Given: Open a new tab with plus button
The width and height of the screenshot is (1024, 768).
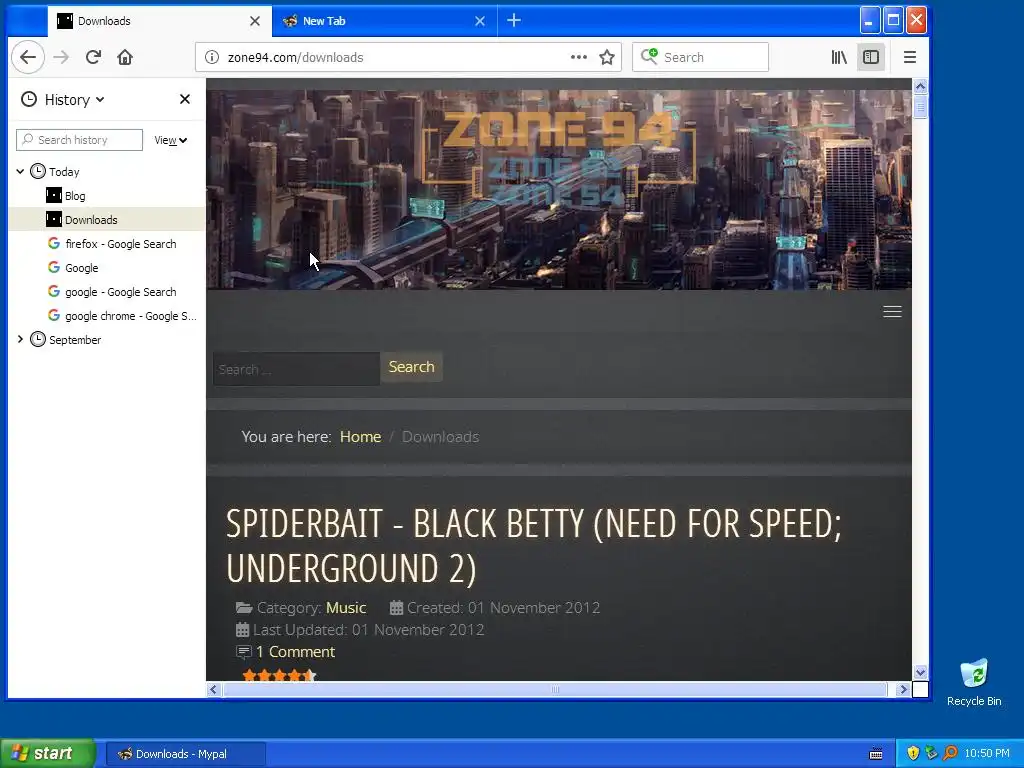Looking at the screenshot, I should [514, 21].
